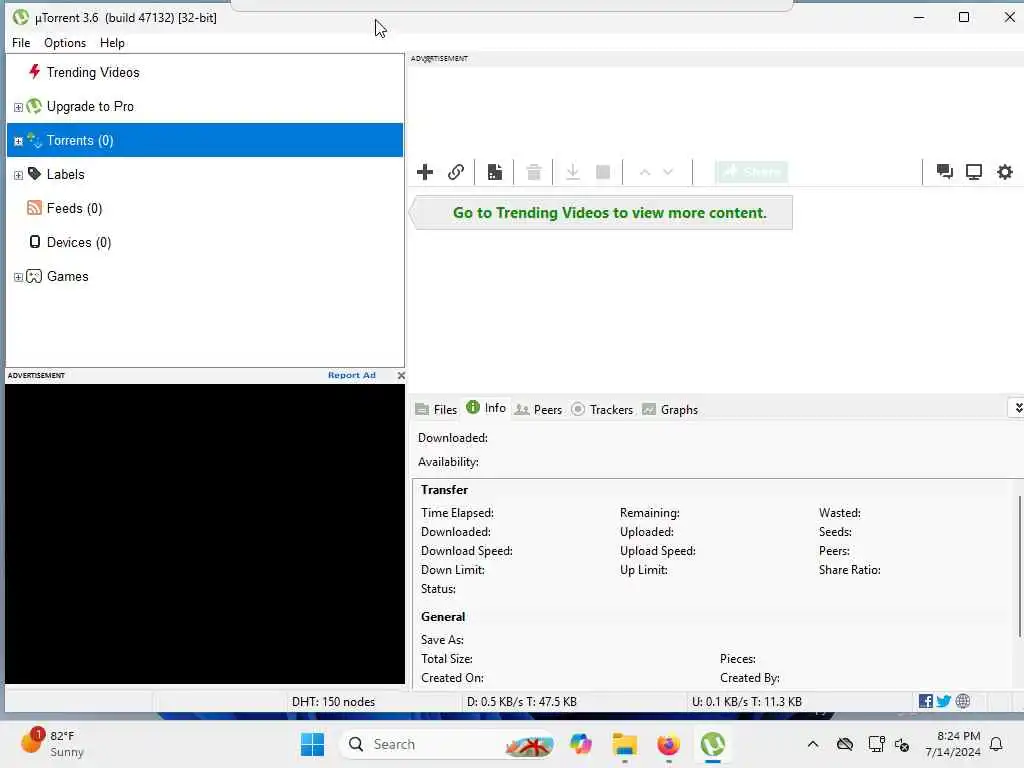Open the File menu
Screen dimensions: 1024x768
click(21, 42)
